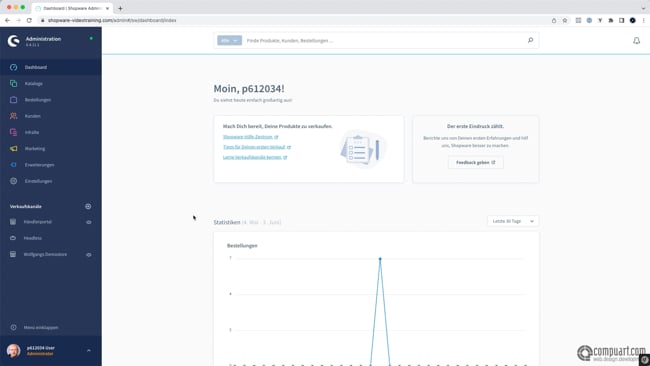650x366 pixels.
Task: Expand the p612034 user menu chevron
Action: pyautogui.click(x=89, y=351)
